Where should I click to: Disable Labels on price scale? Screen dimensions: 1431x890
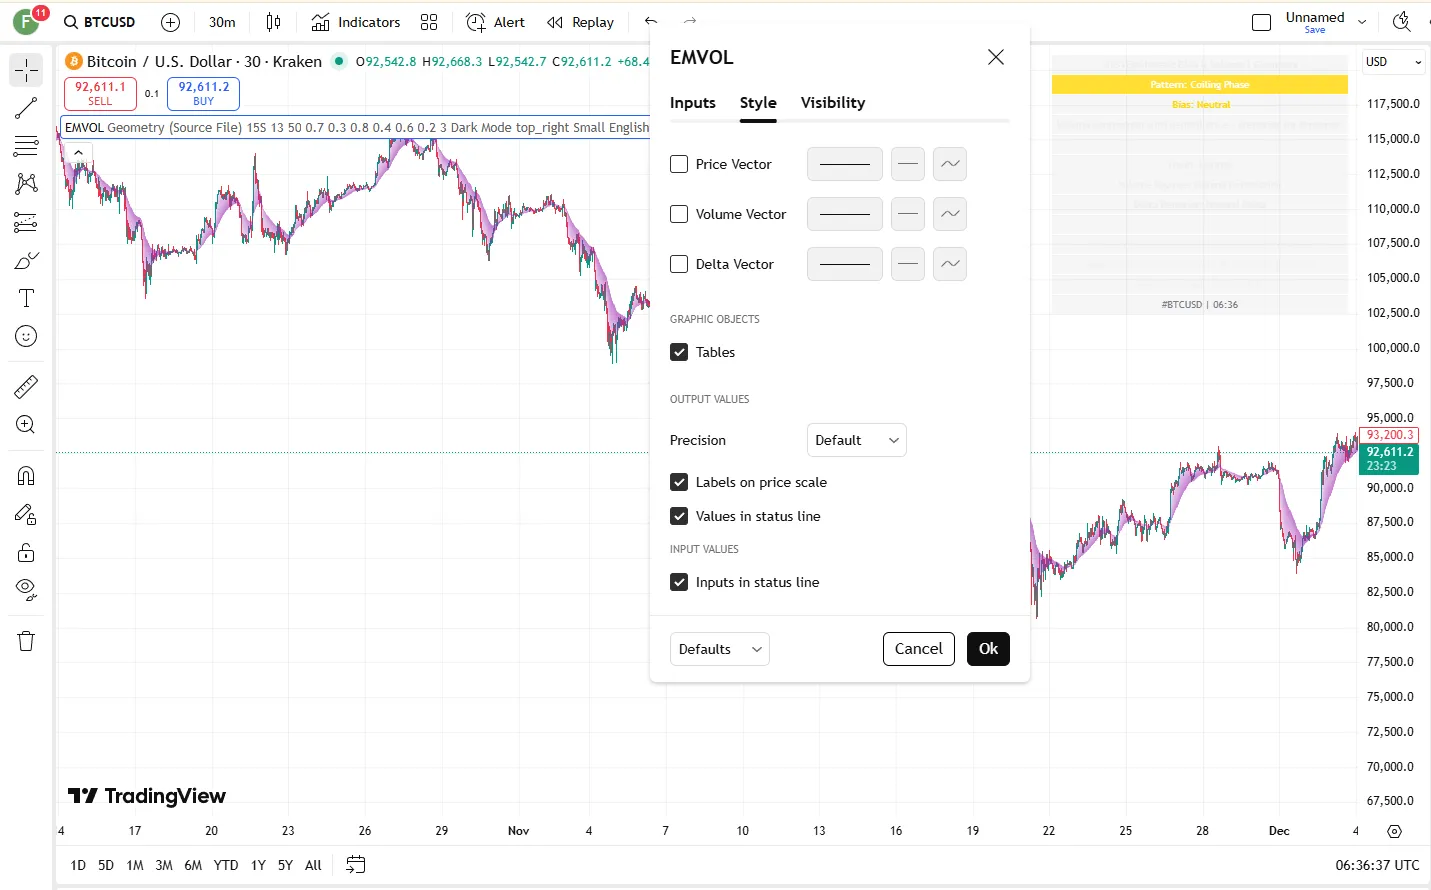click(679, 482)
